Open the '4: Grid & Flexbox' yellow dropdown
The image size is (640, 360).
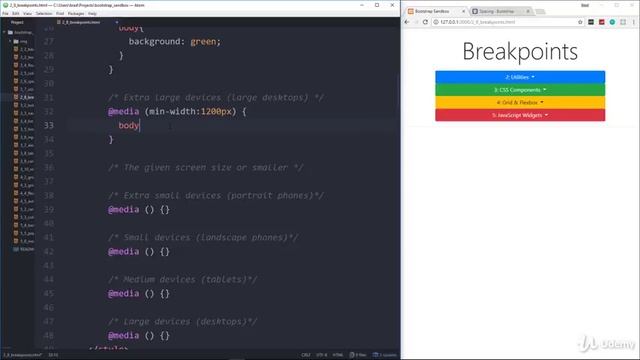pos(520,102)
